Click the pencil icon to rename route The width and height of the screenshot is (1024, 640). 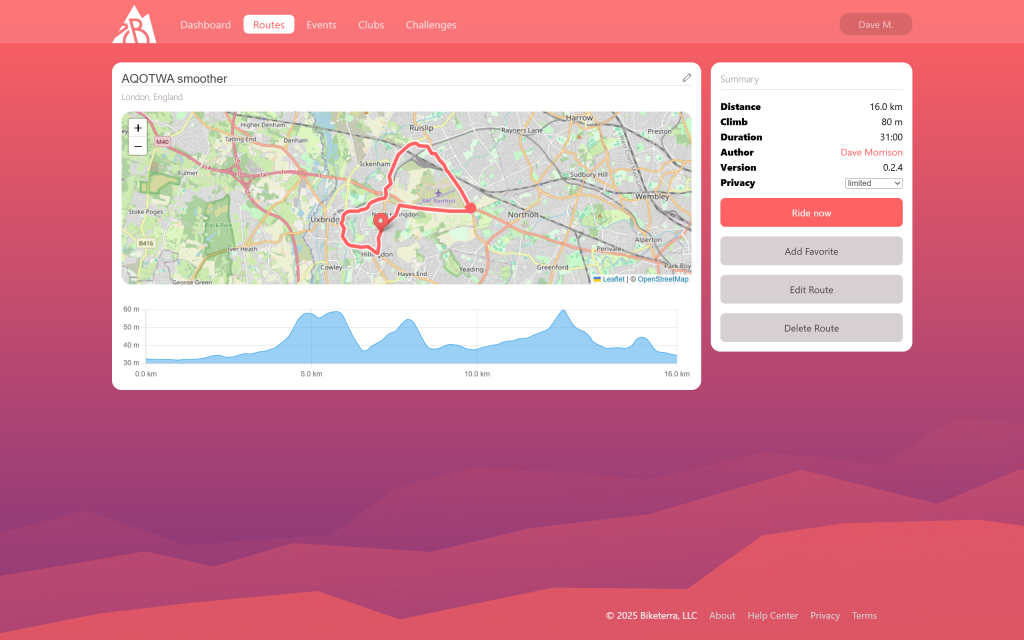(686, 78)
